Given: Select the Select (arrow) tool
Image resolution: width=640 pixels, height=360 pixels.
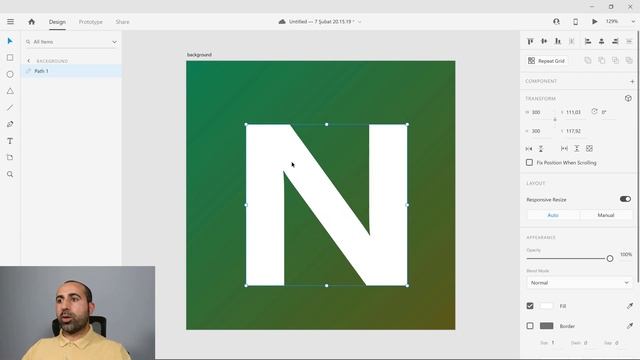Looking at the screenshot, I should pyautogui.click(x=10, y=41).
